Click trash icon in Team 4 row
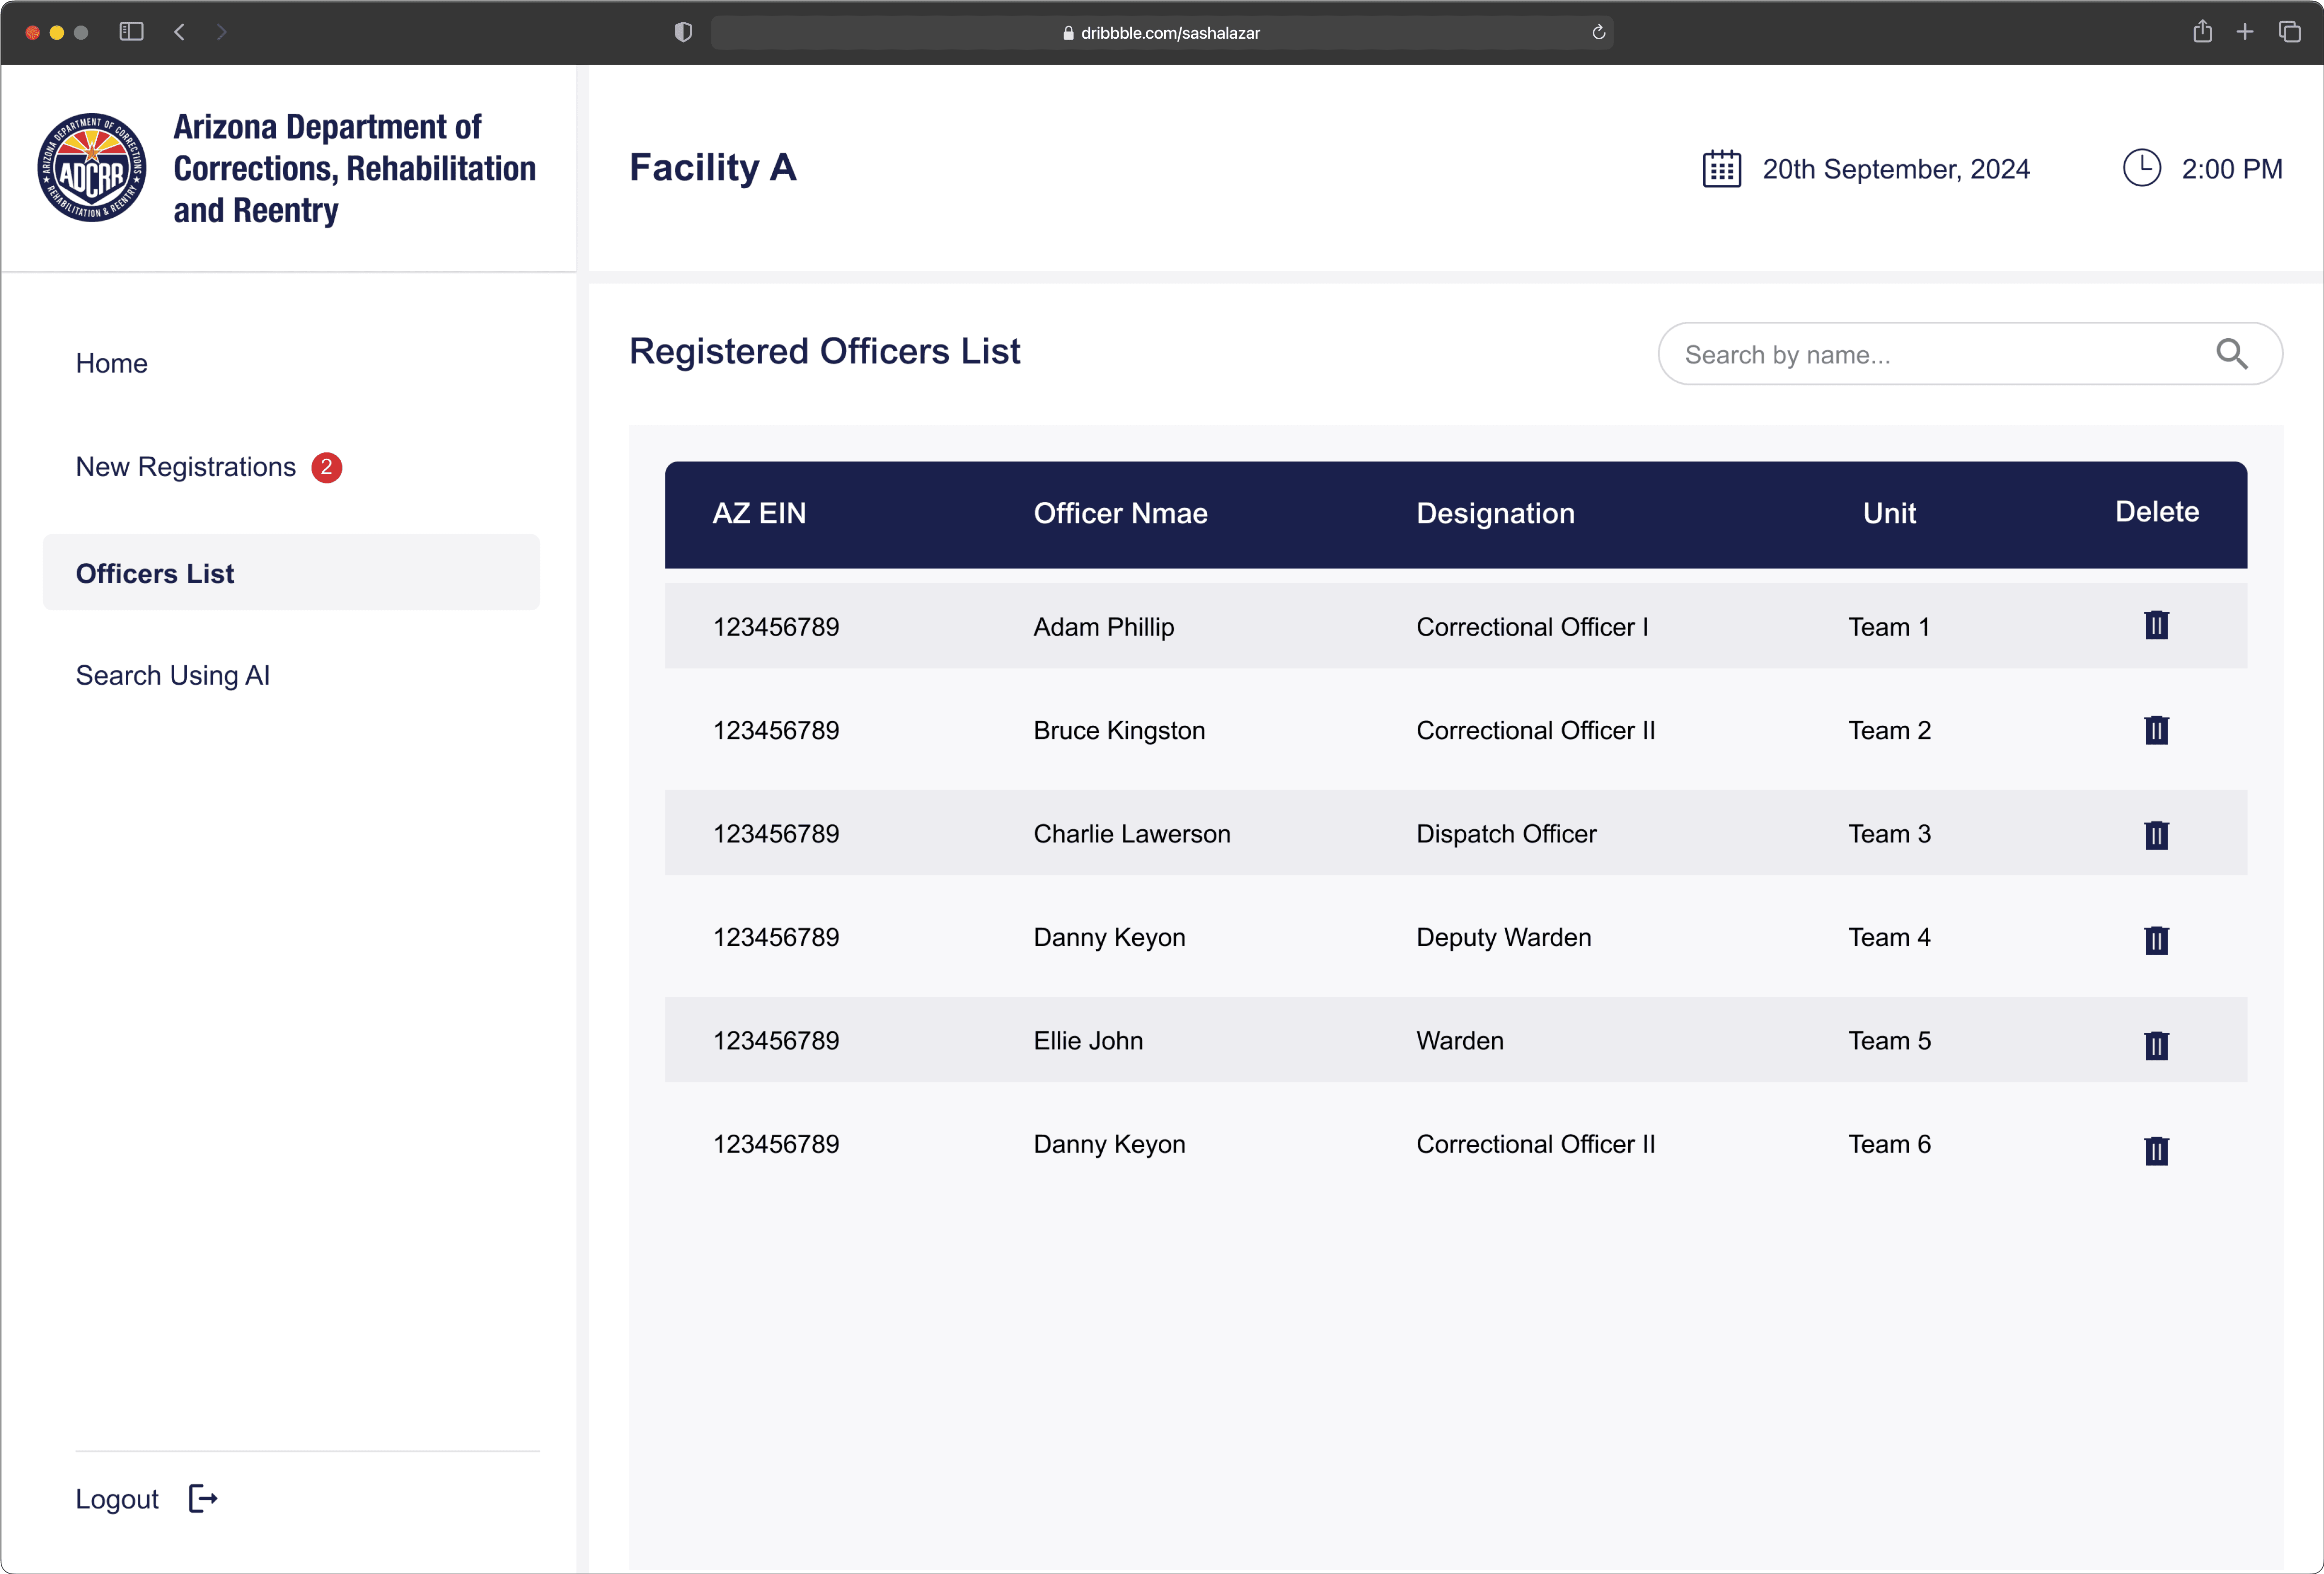 click(2156, 940)
